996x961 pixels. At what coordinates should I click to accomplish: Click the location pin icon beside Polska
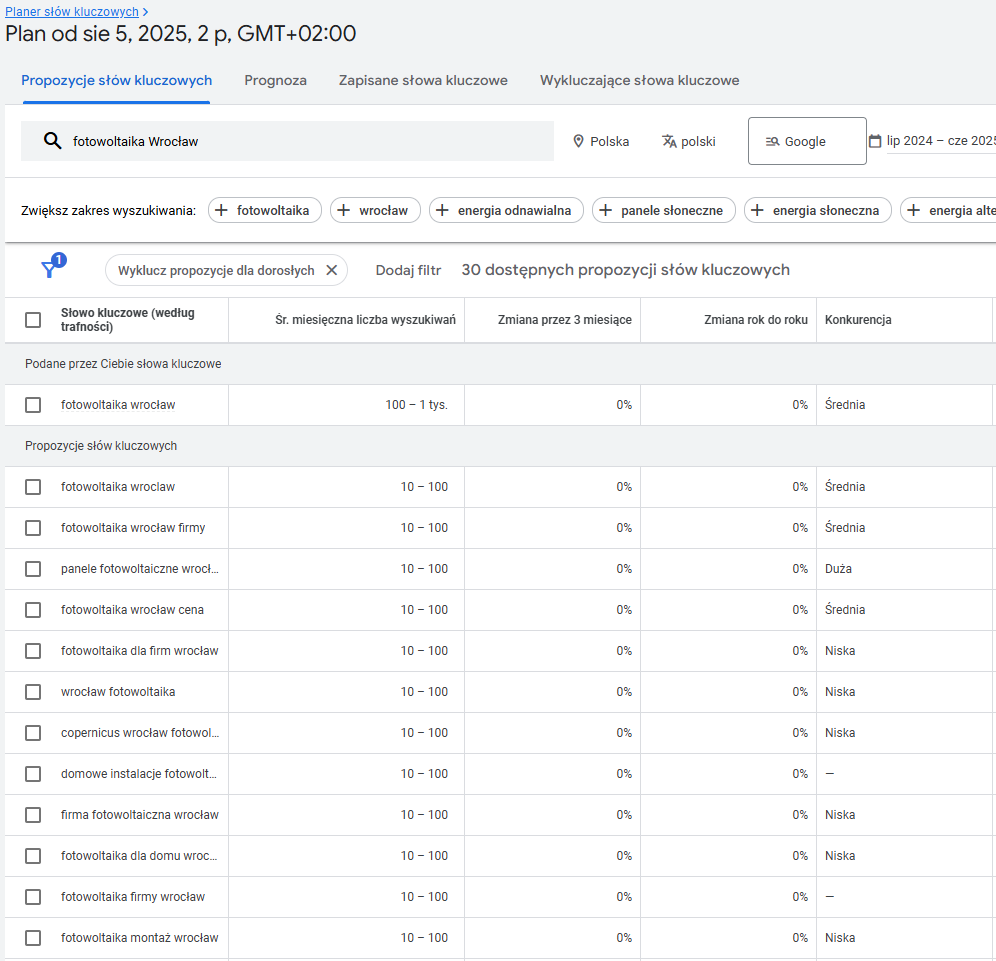[578, 141]
